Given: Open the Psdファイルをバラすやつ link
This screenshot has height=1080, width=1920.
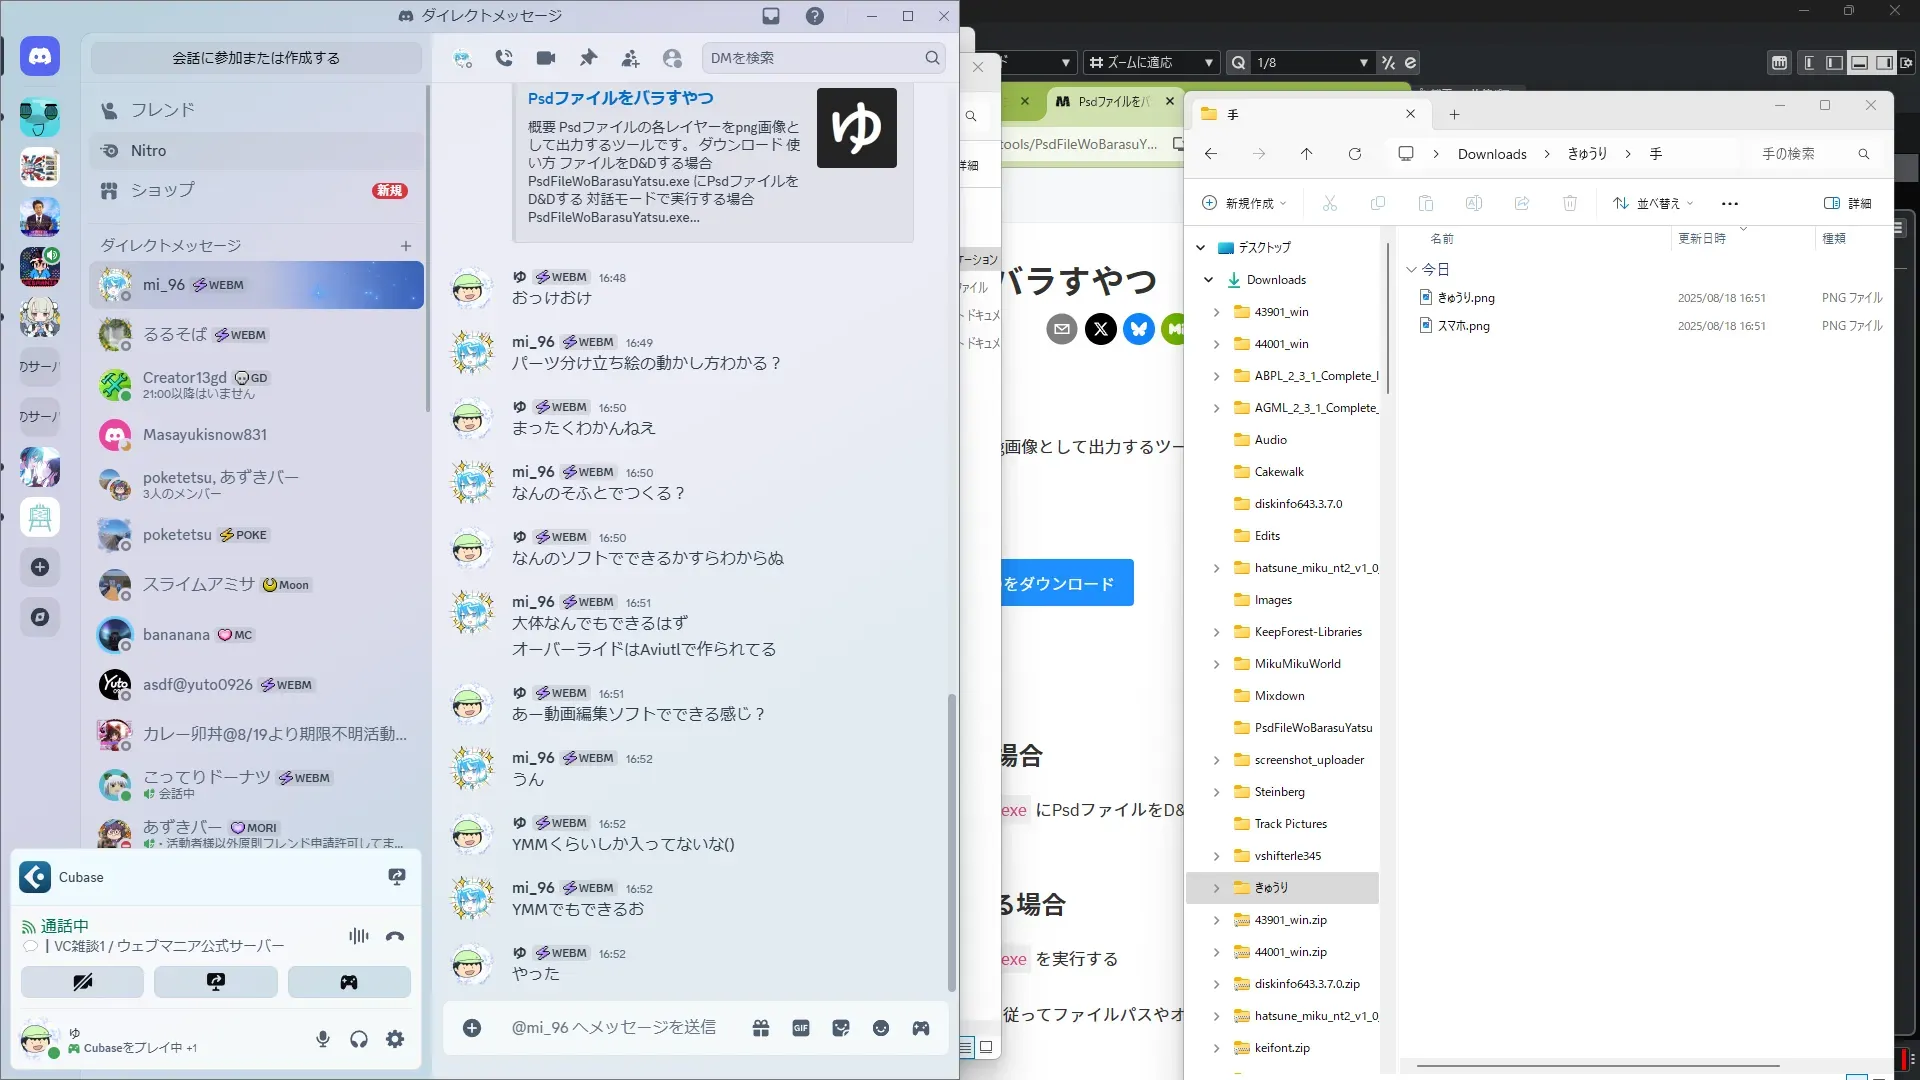Looking at the screenshot, I should (x=620, y=98).
